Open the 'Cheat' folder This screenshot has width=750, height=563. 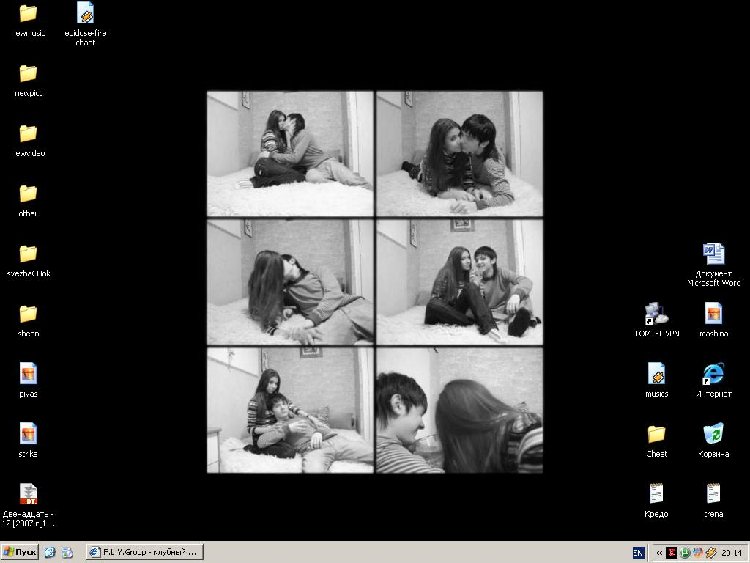point(656,434)
